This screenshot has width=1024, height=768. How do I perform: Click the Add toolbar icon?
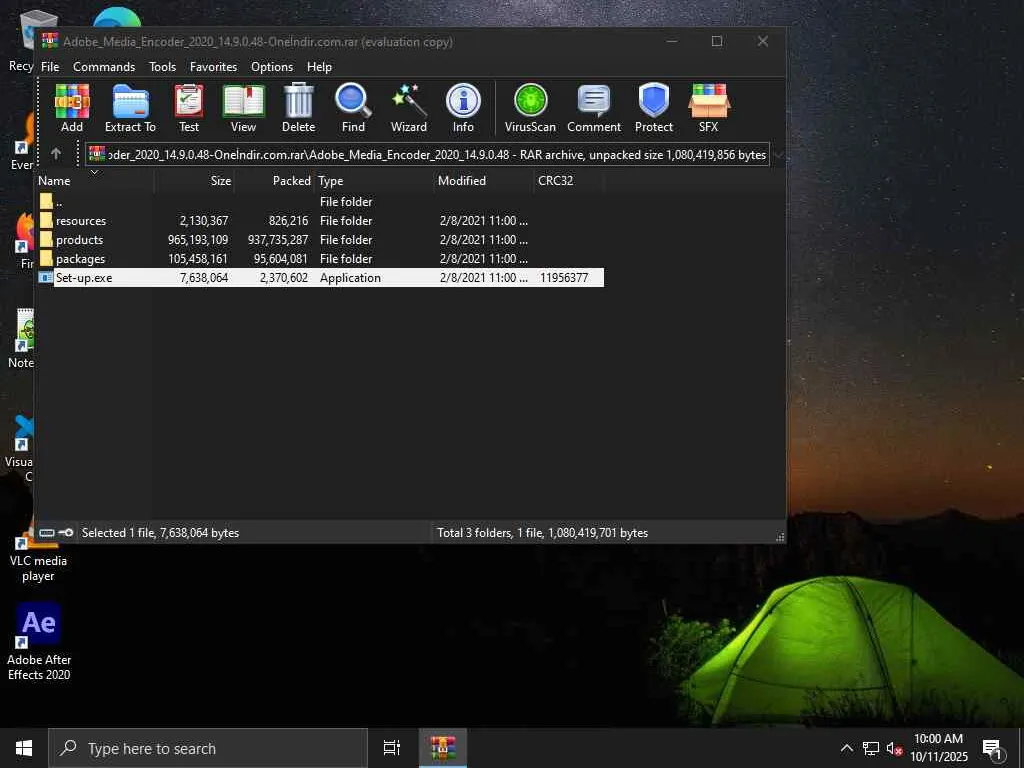tap(72, 108)
